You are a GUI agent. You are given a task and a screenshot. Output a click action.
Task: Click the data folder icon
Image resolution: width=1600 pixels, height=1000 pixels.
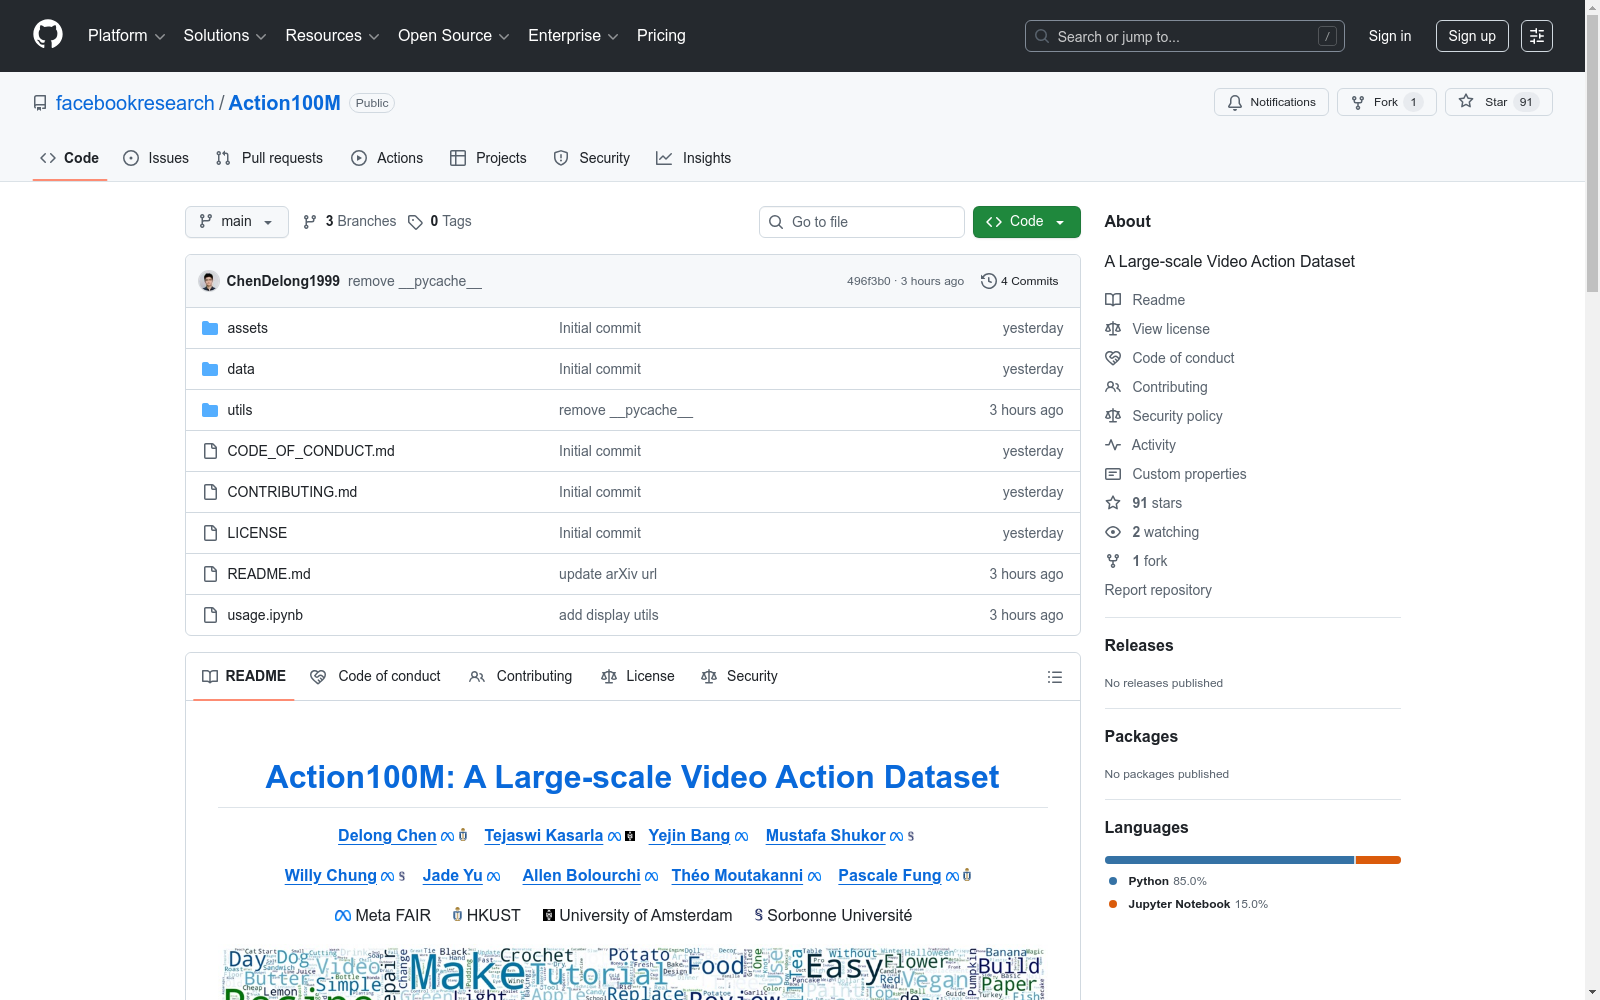(x=210, y=369)
